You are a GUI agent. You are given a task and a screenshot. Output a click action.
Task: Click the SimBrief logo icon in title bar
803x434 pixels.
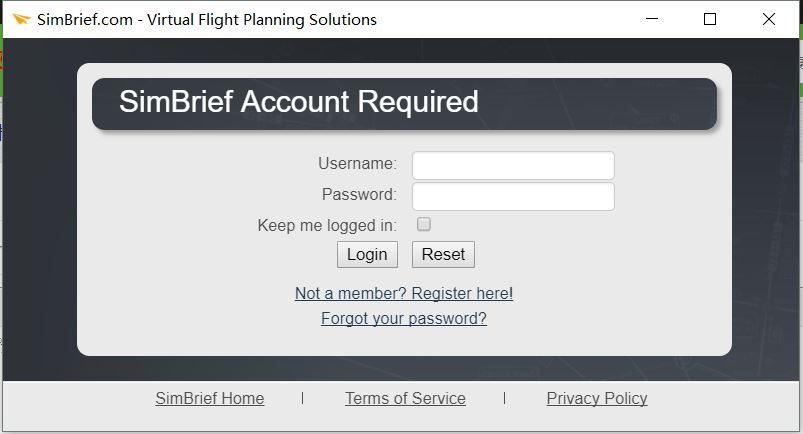tap(21, 19)
